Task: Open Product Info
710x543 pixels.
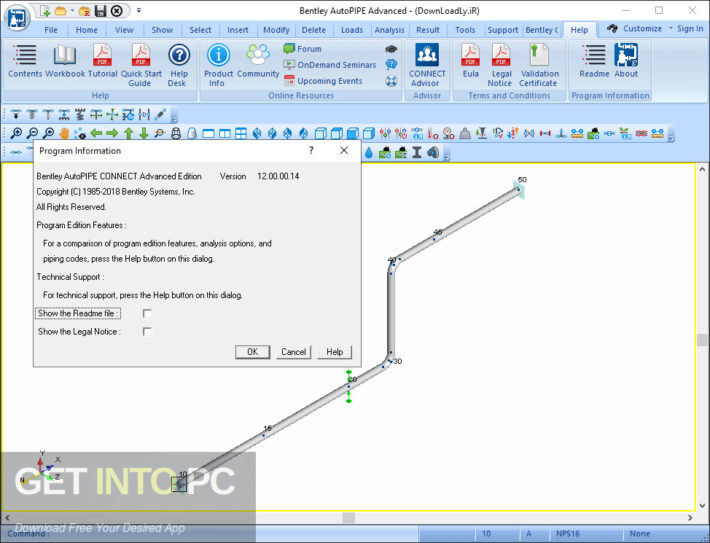Action: click(x=218, y=66)
